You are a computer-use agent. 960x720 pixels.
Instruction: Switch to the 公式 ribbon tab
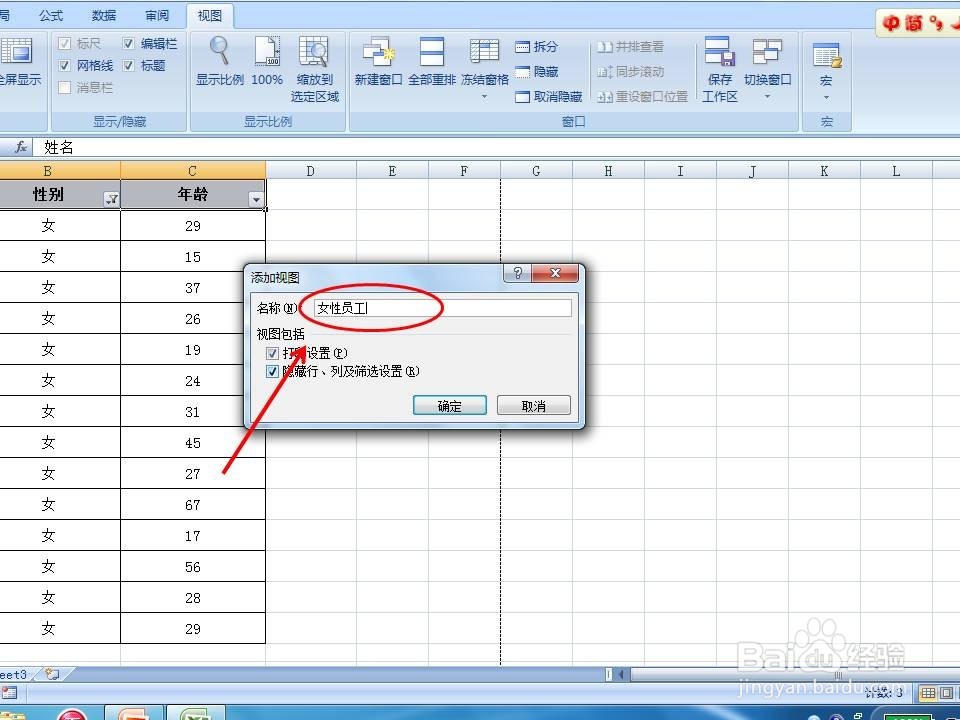click(51, 15)
